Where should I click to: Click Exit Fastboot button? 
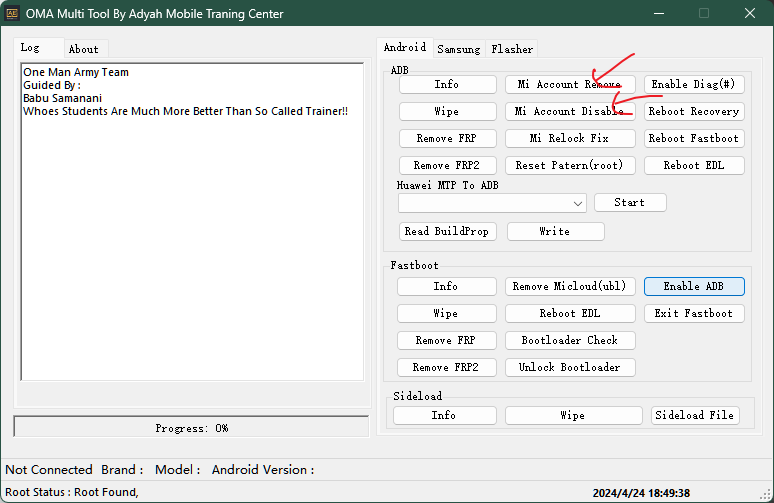tap(694, 313)
